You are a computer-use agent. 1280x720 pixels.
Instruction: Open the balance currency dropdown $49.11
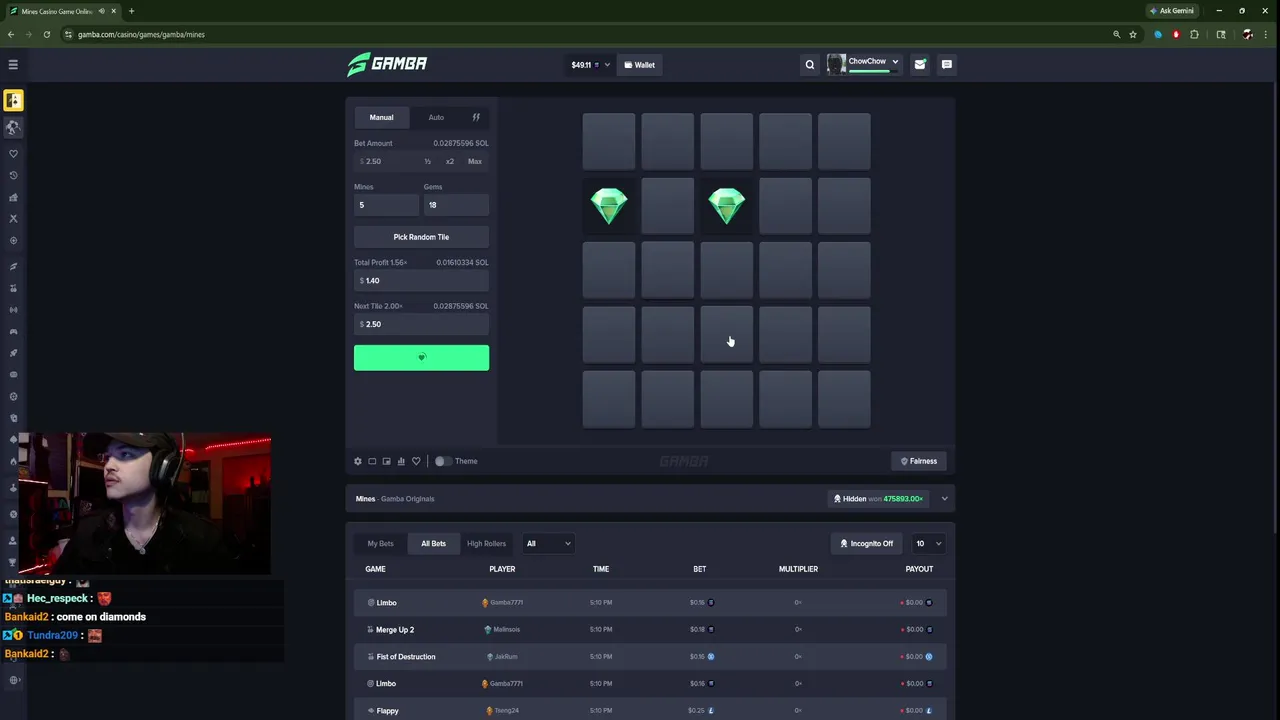point(590,65)
